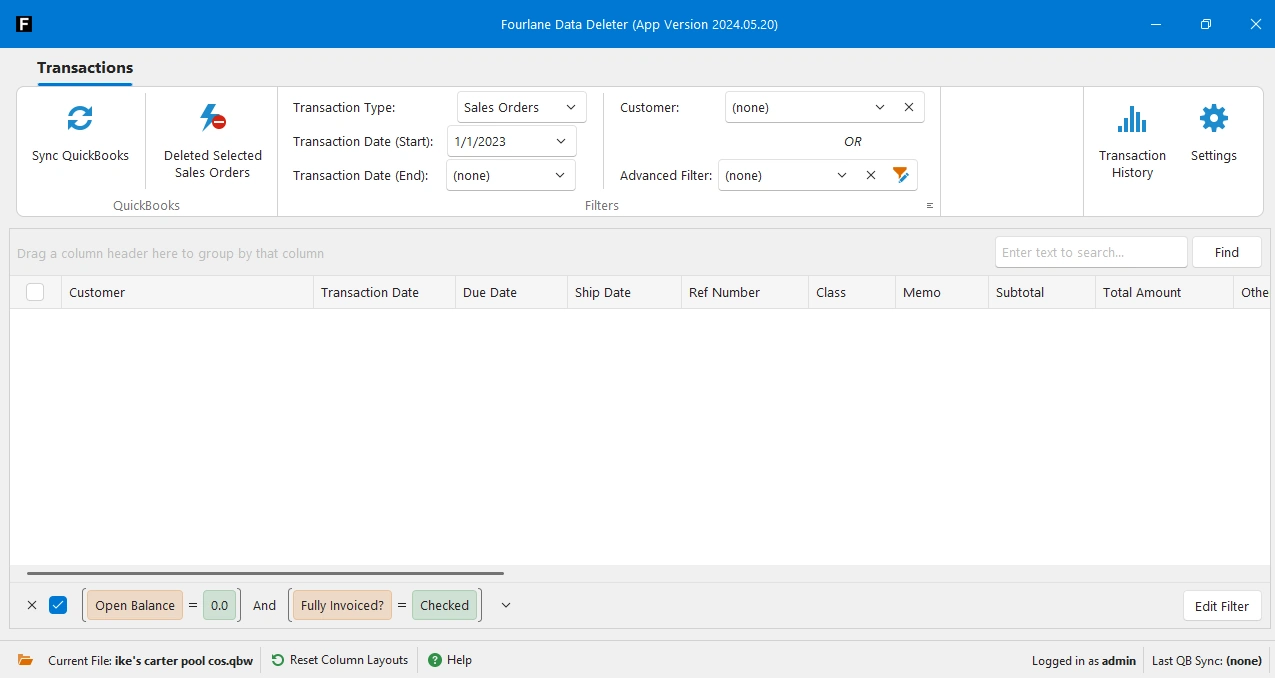Click the Reset Column Layouts icon

coord(278,660)
